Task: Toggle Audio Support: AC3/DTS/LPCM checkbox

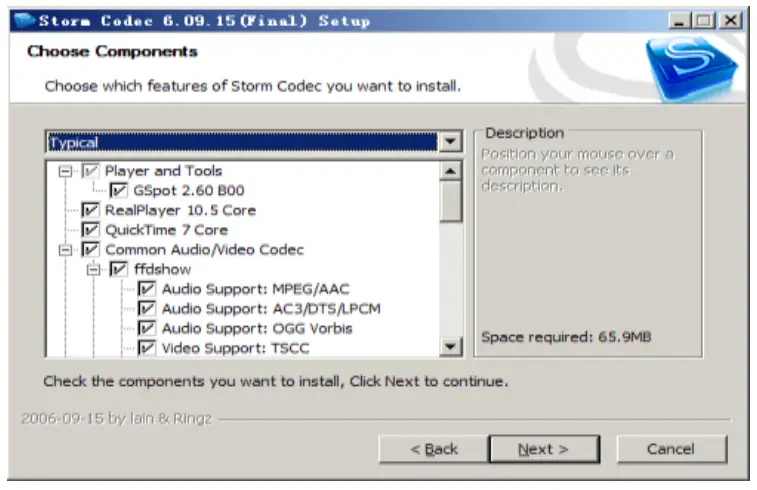Action: [147, 308]
